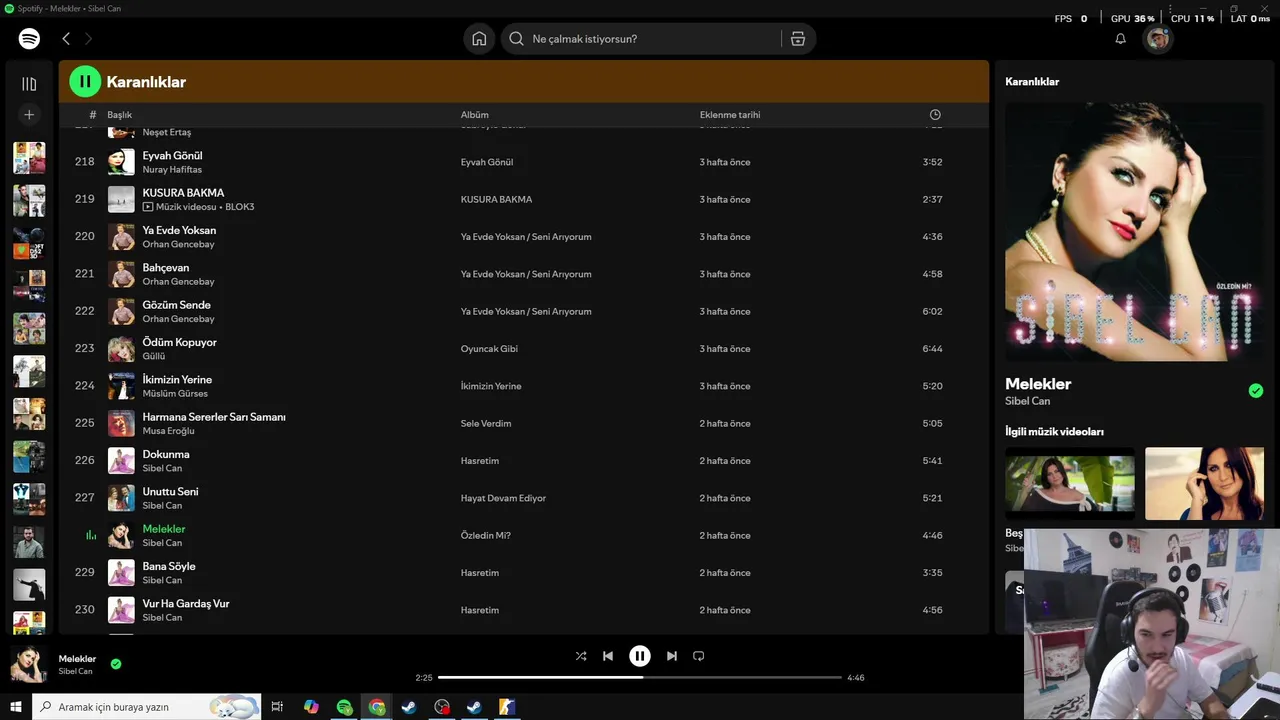Open Güllü artist link
The height and width of the screenshot is (720, 1280).
click(x=154, y=356)
